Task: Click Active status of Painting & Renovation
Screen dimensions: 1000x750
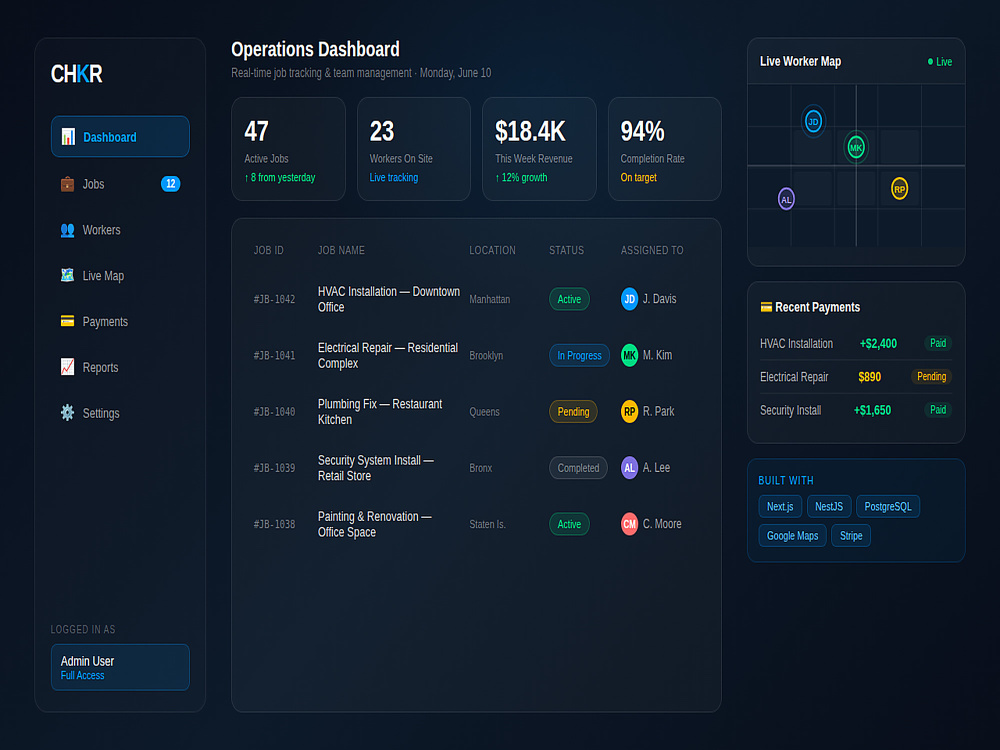Action: 569,524
